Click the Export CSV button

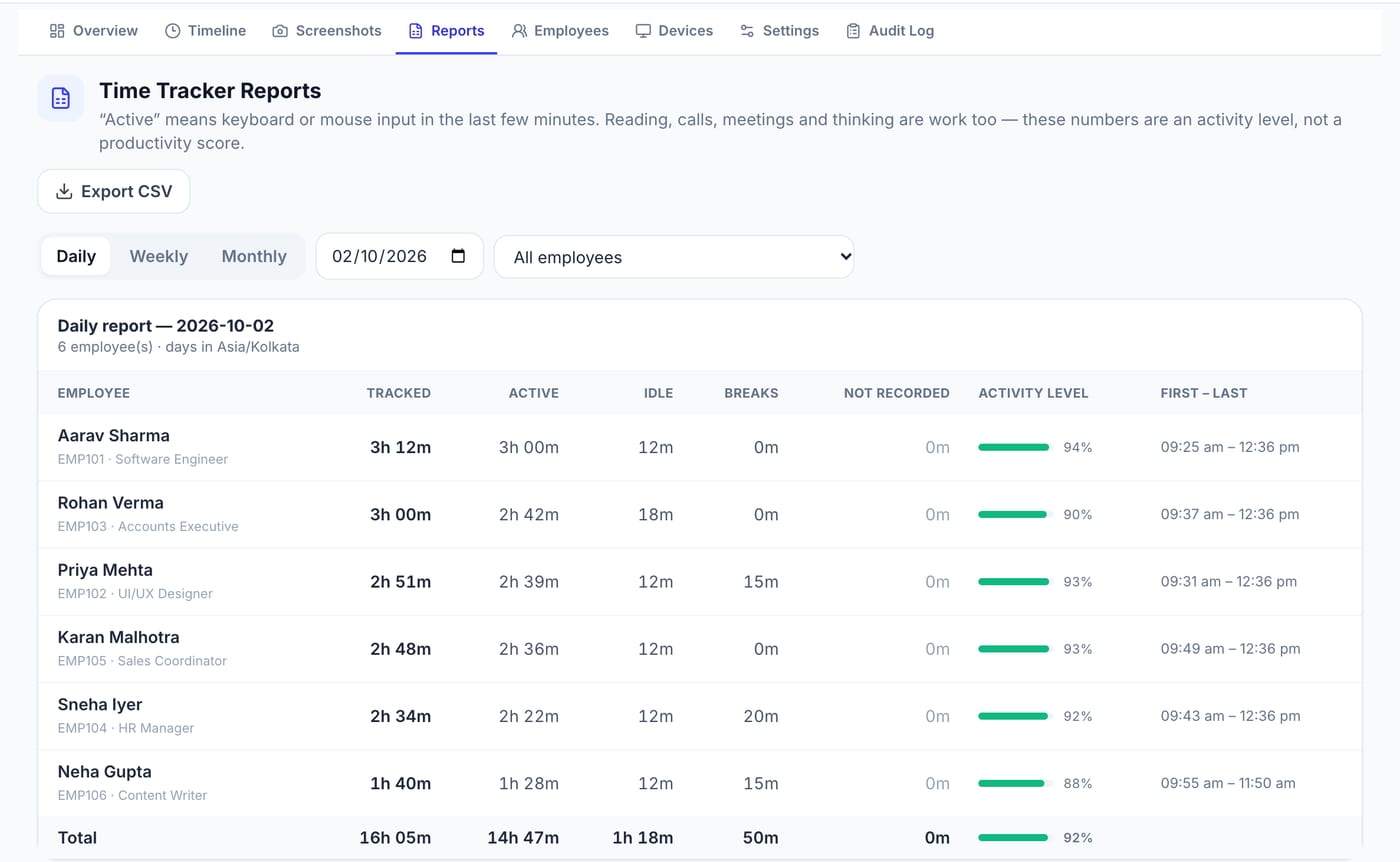tap(114, 192)
